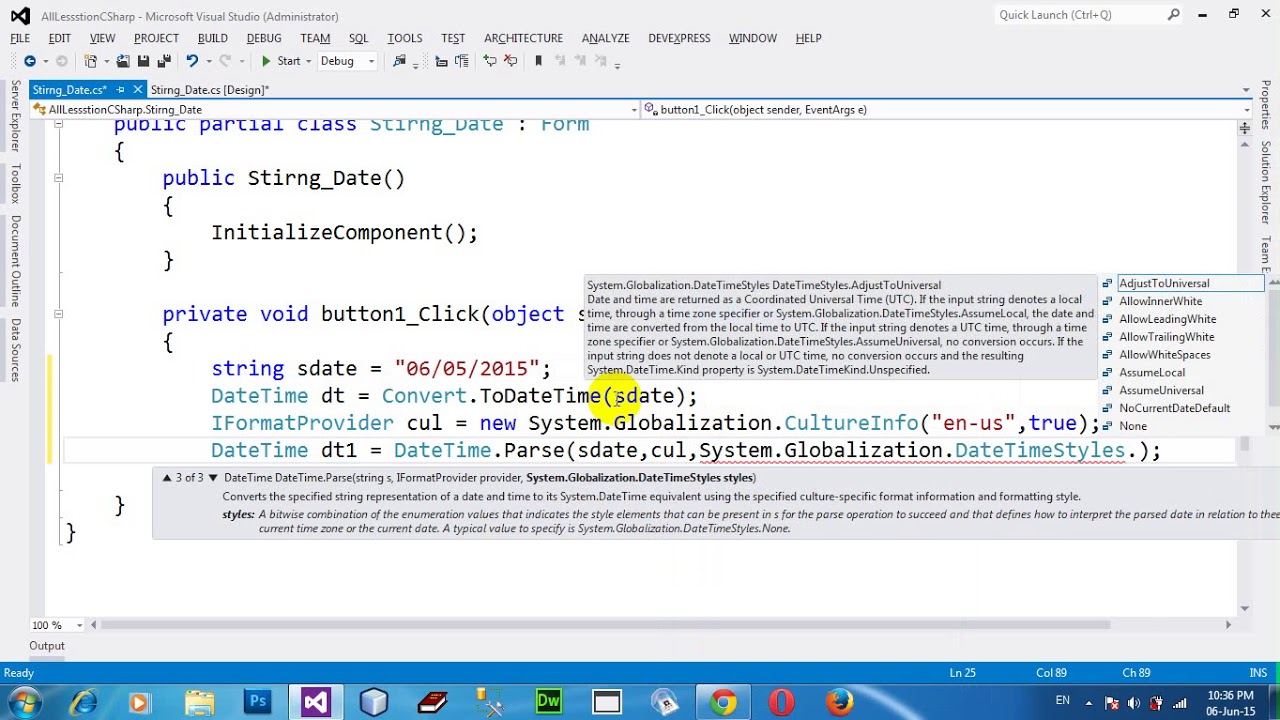Show previous Parse overload in tooltip

167,478
